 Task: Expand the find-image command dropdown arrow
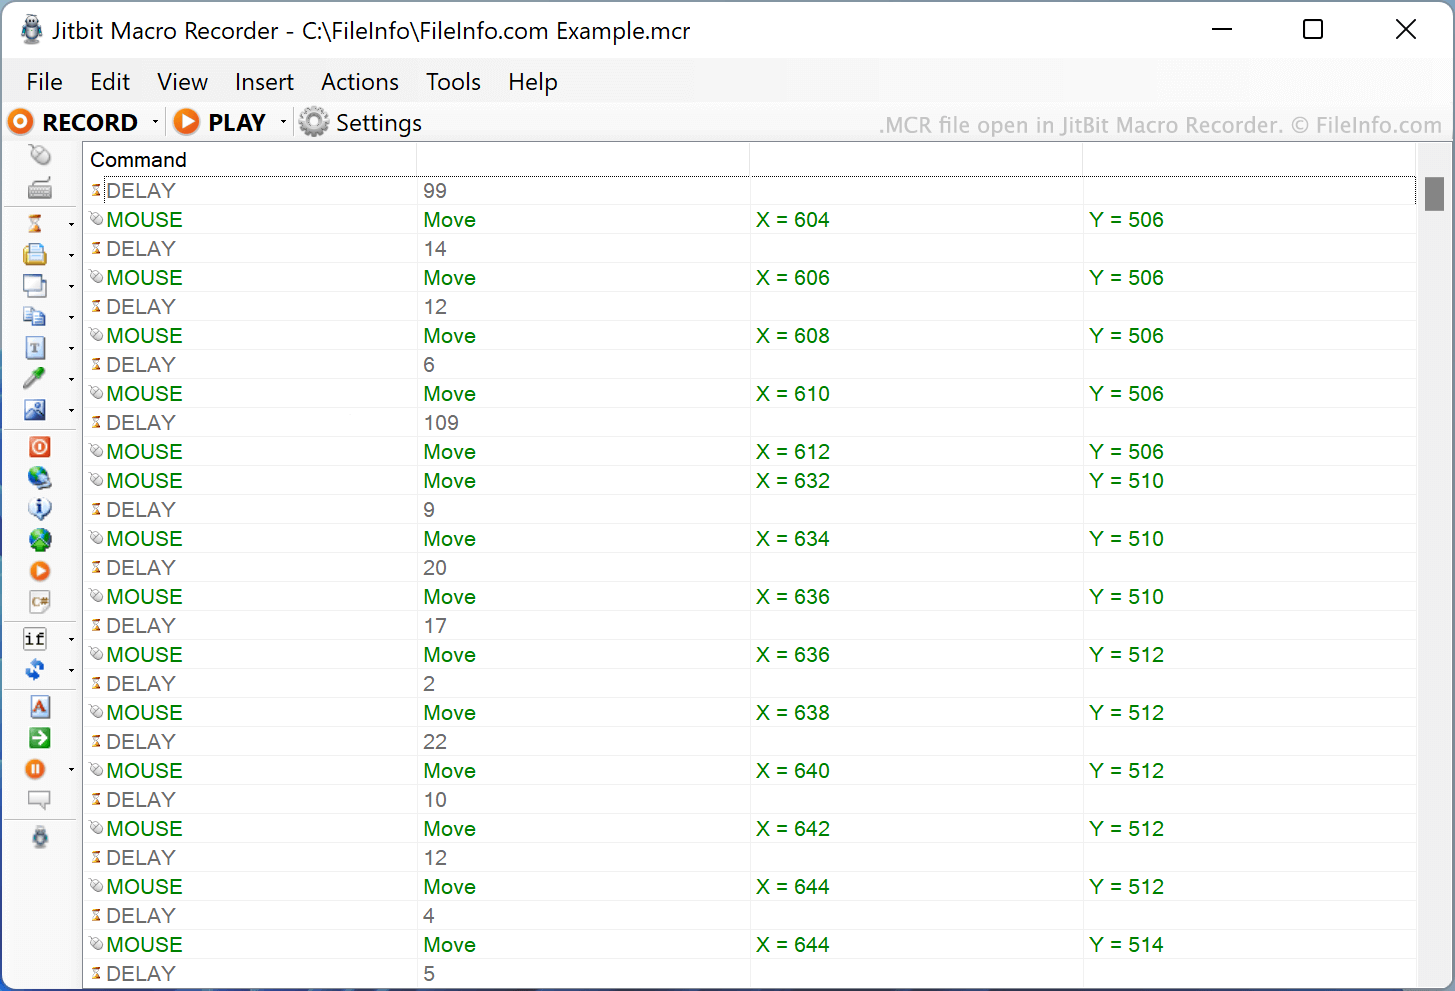[71, 410]
